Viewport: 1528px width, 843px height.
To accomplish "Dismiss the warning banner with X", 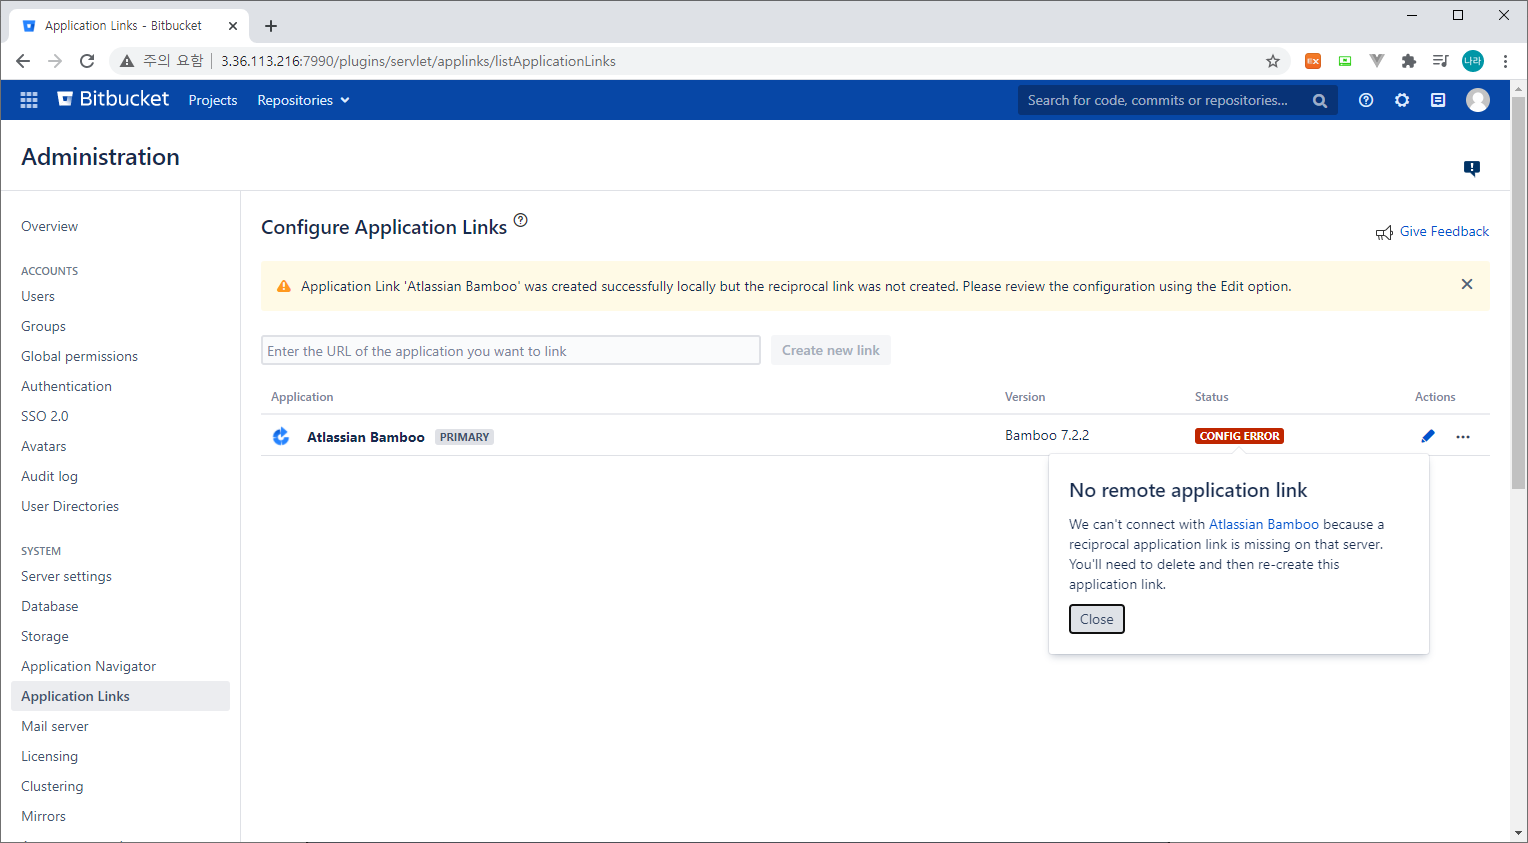I will 1467,284.
